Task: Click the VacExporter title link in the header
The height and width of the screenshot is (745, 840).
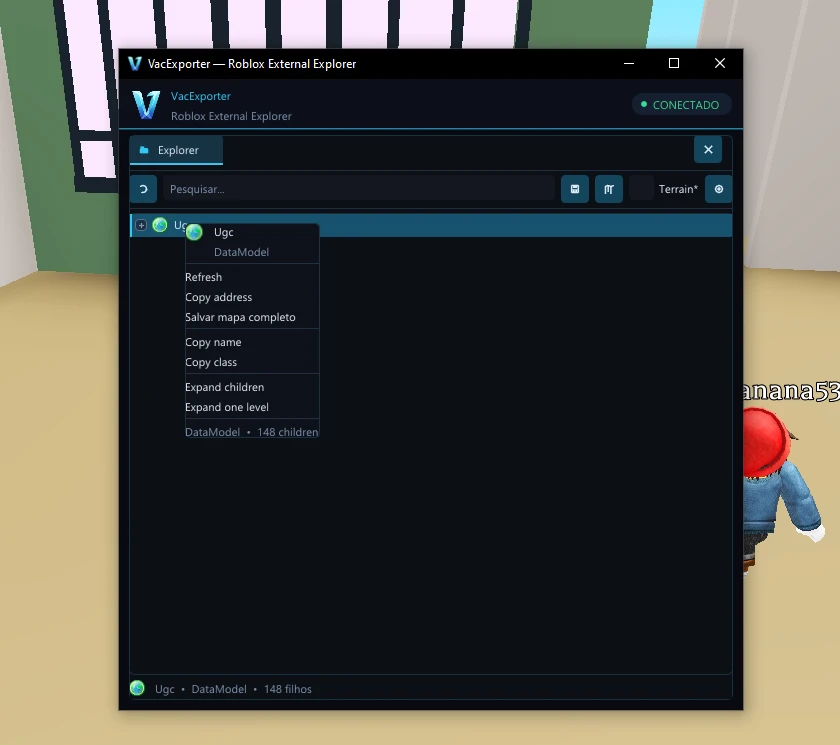Action: (x=201, y=96)
